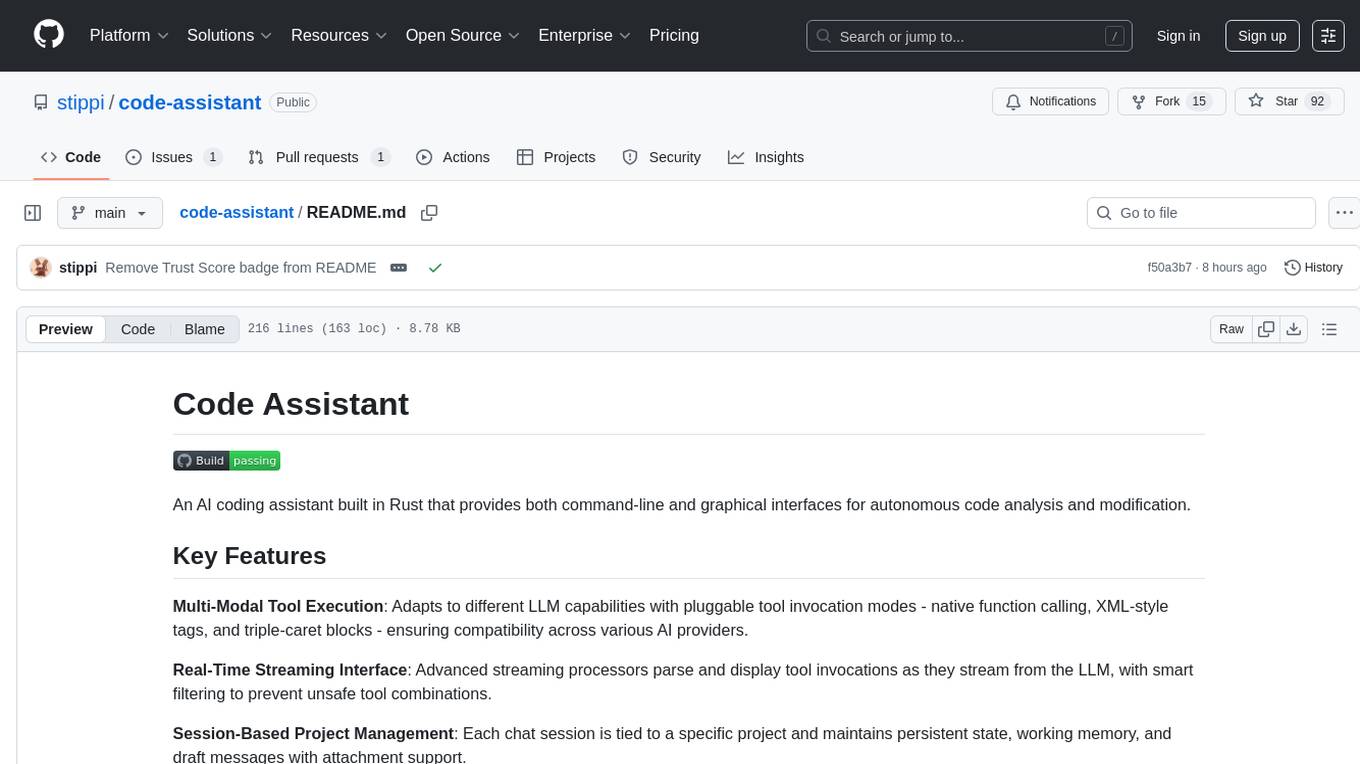The image size is (1360, 764).
Task: Click the Code Assistant heading
Action: [291, 404]
